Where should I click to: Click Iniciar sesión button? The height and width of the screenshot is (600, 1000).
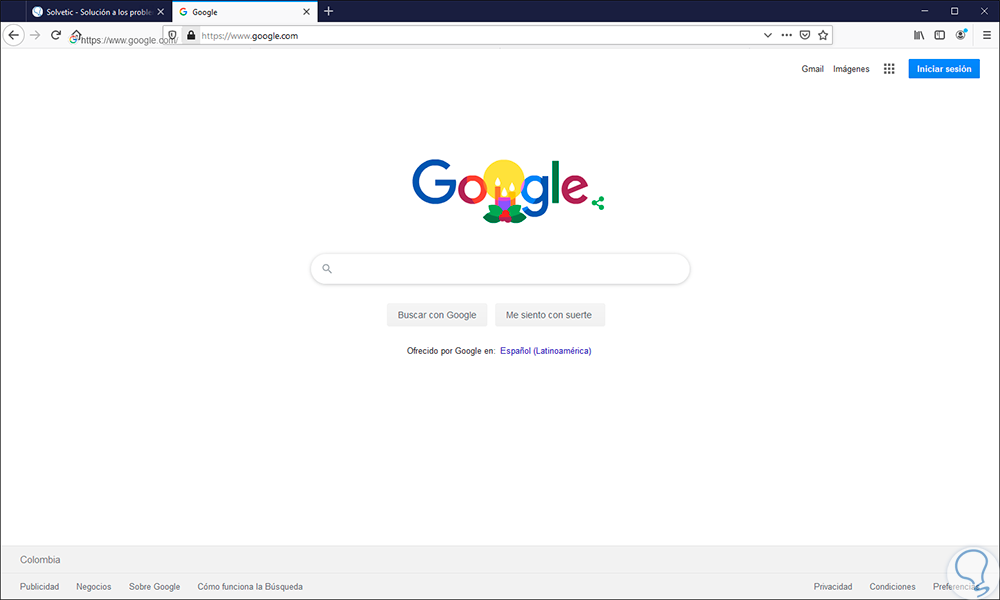pyautogui.click(x=944, y=69)
